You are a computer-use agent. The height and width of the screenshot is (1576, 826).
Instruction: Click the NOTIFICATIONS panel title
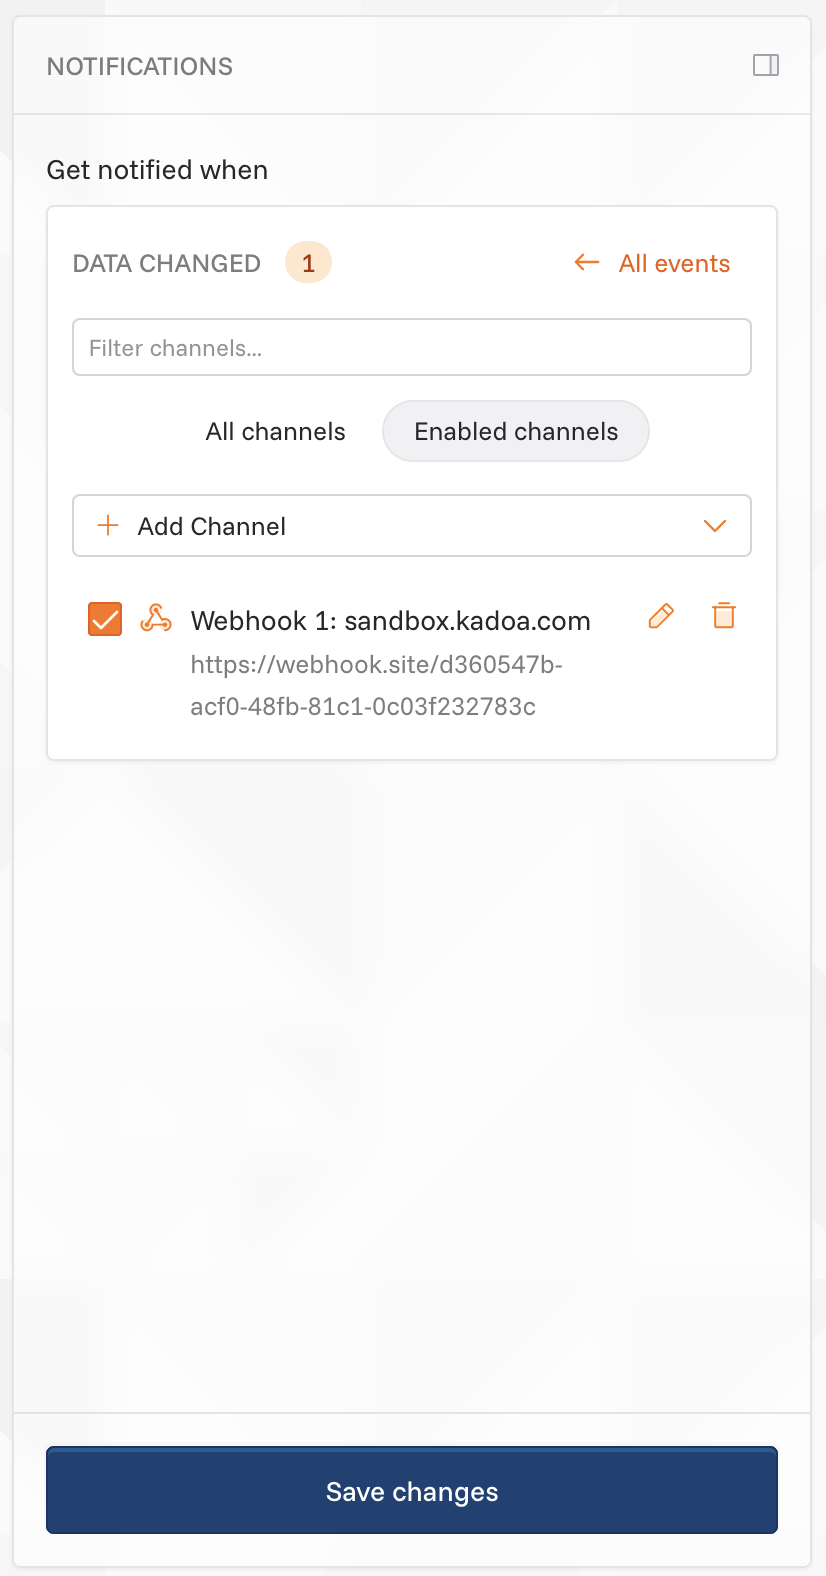coord(140,67)
